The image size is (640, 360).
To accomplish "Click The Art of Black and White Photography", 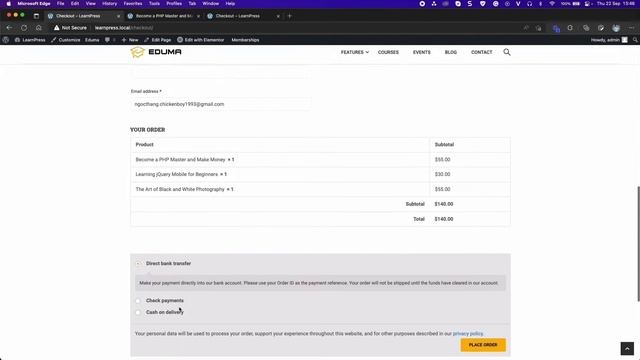I will [180, 189].
